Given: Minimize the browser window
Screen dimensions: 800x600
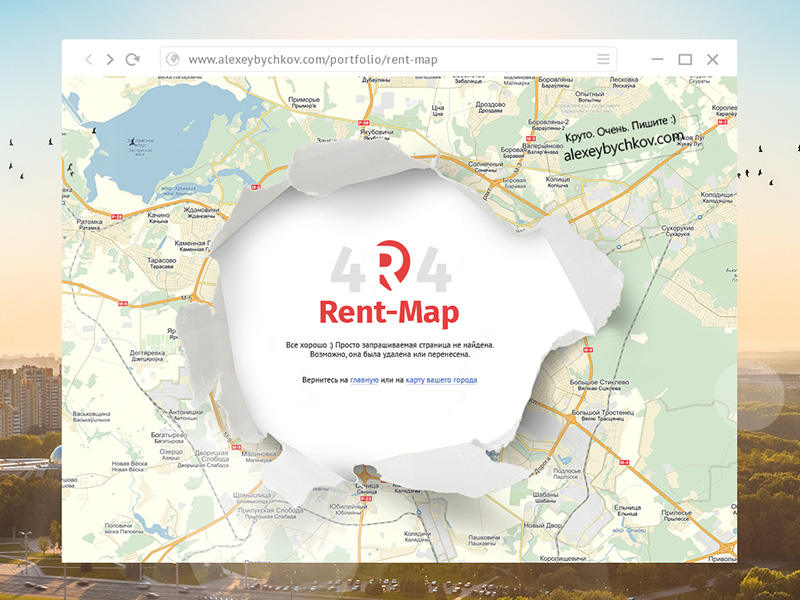Looking at the screenshot, I should point(657,59).
